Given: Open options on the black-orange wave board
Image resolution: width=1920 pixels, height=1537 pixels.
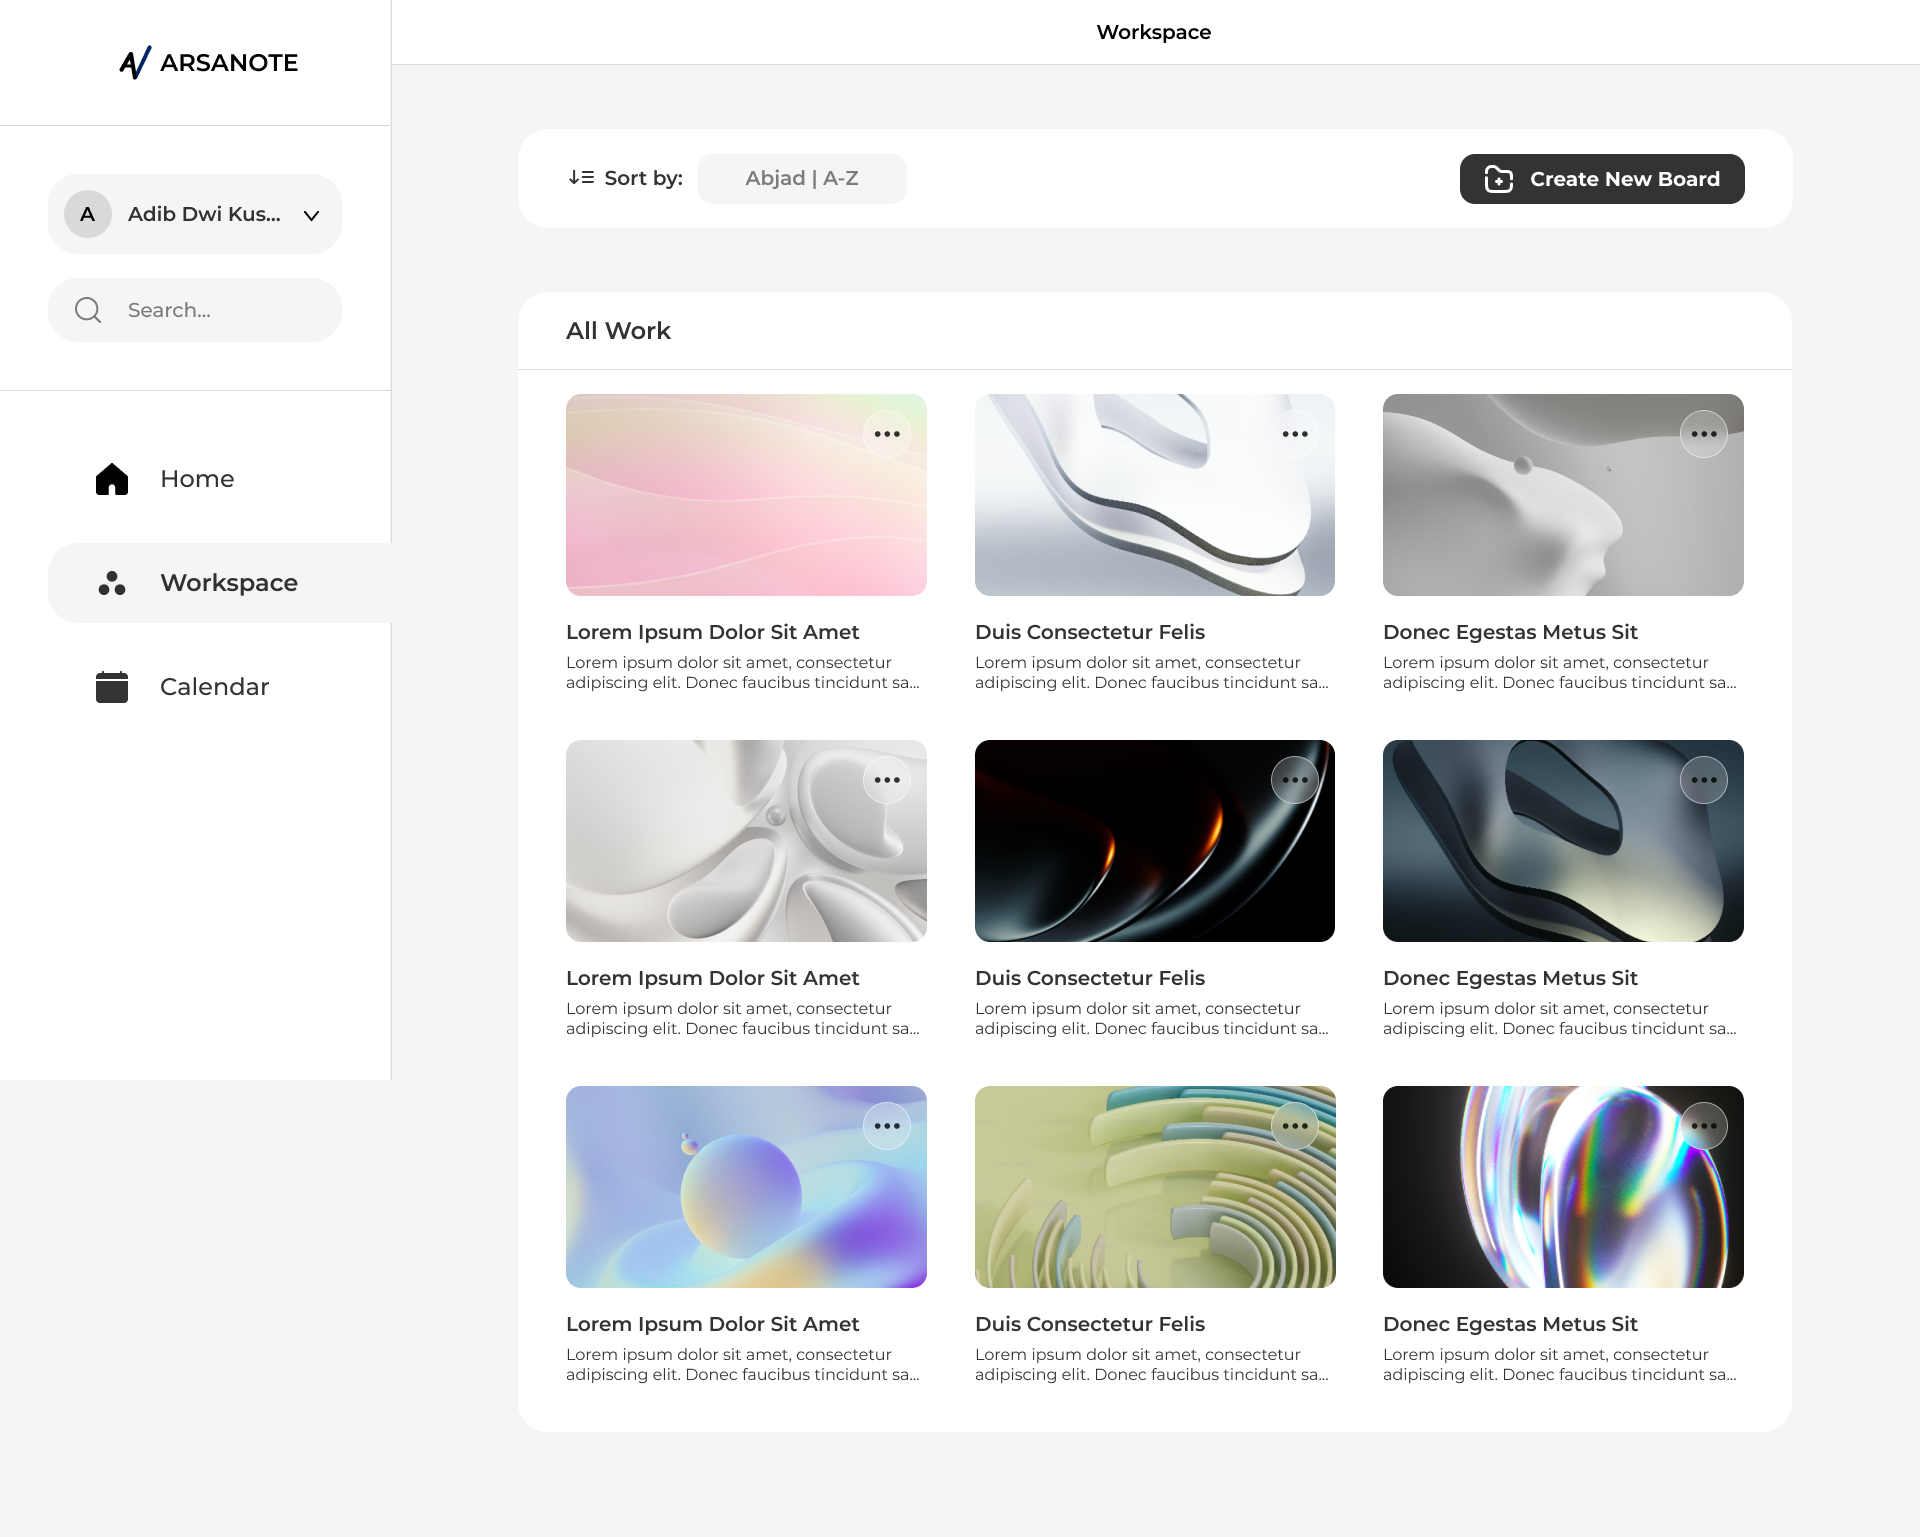Looking at the screenshot, I should (1295, 780).
